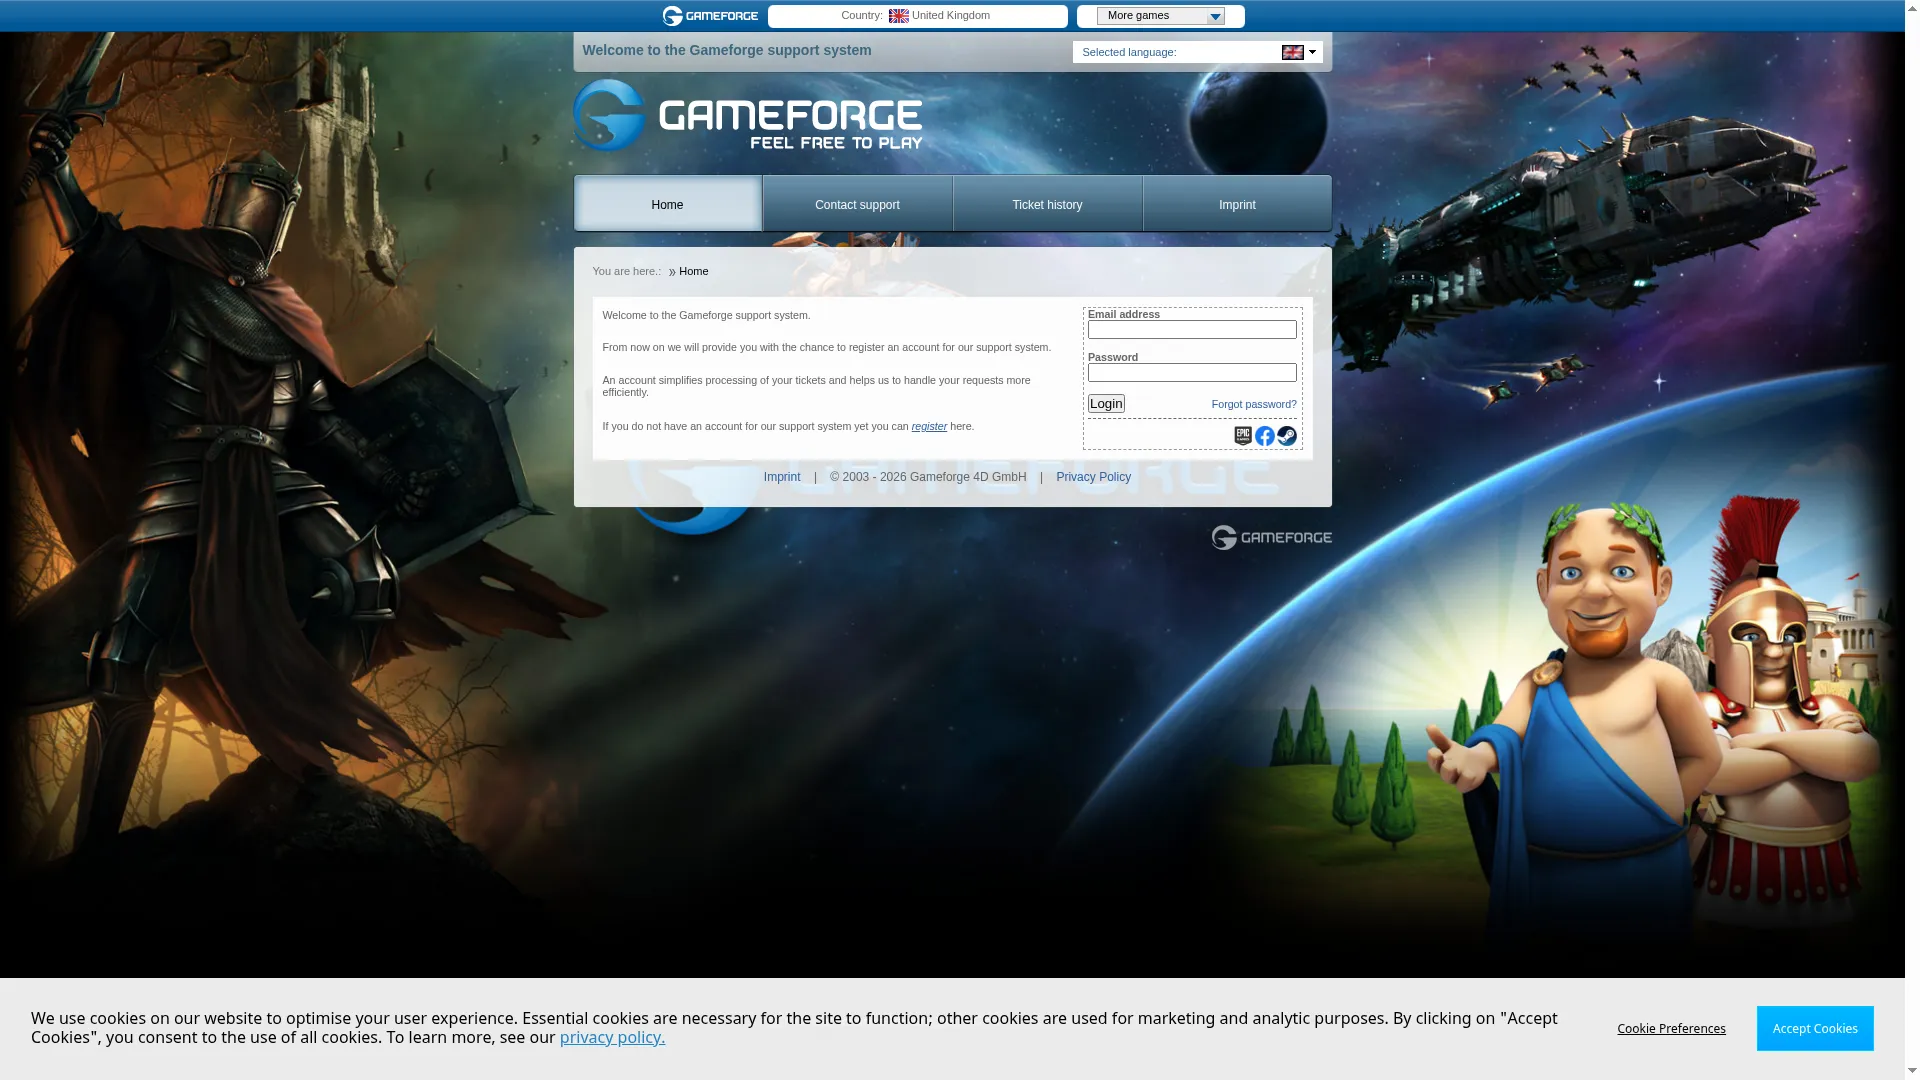Image resolution: width=1920 pixels, height=1080 pixels.
Task: Follow the register link
Action: (x=929, y=426)
